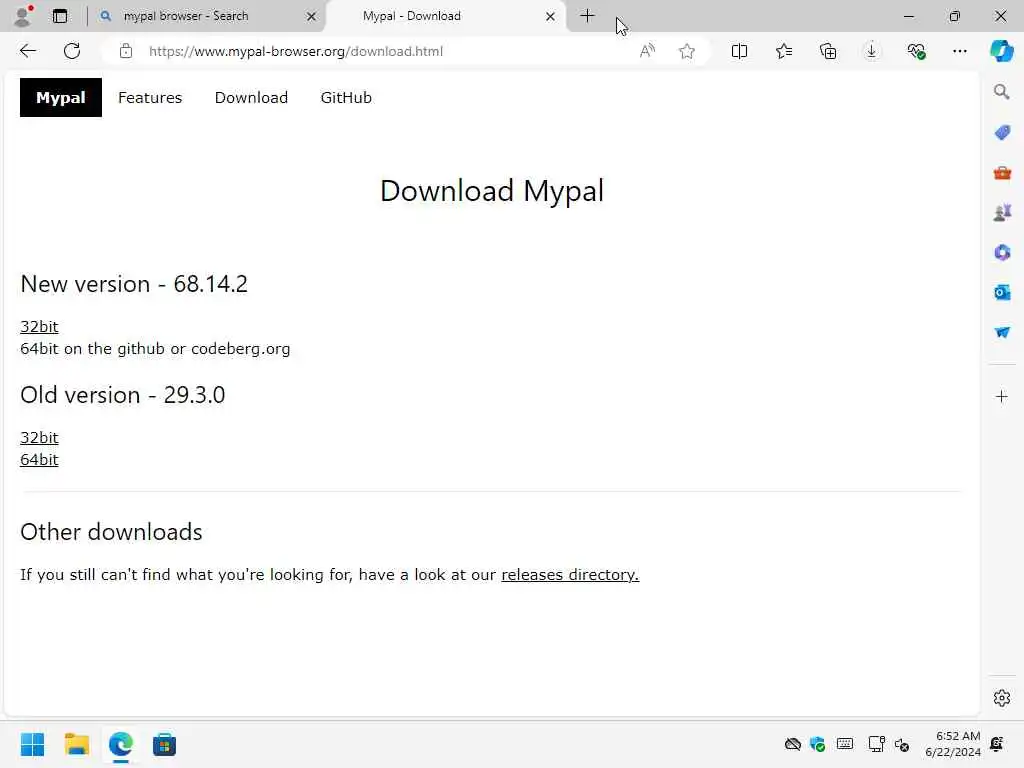The image size is (1024, 768).
Task: Click the New version - 68.14.2 heading
Action: pos(134,284)
